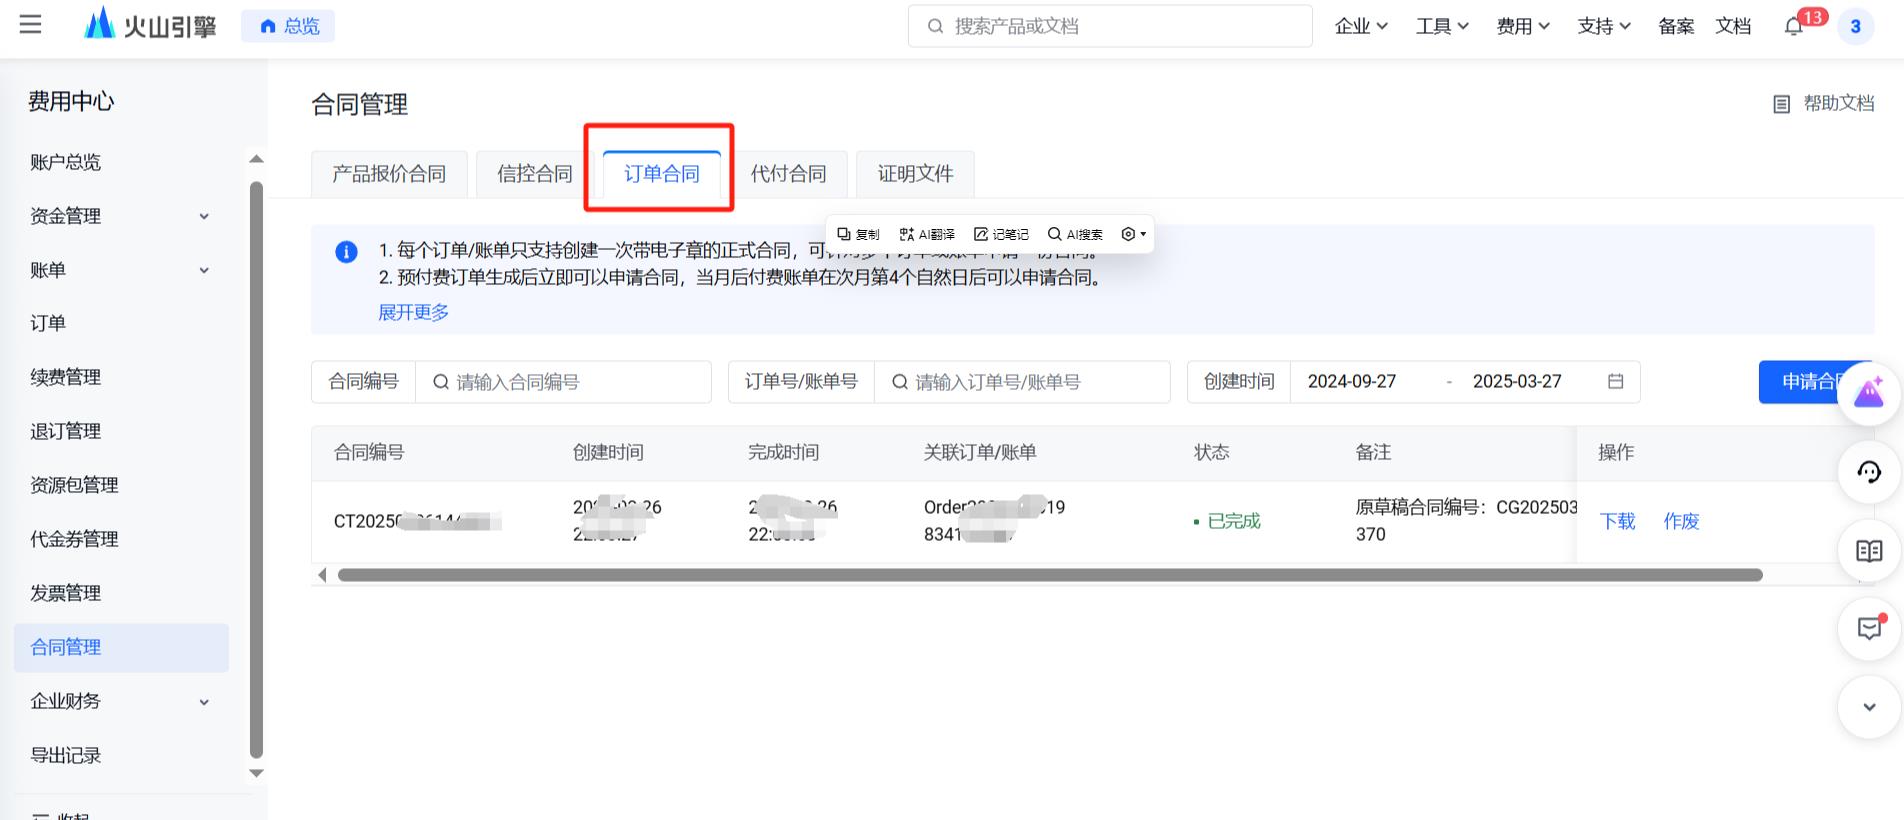
Task: Open the 企业 dropdown in top bar
Action: tap(1360, 27)
